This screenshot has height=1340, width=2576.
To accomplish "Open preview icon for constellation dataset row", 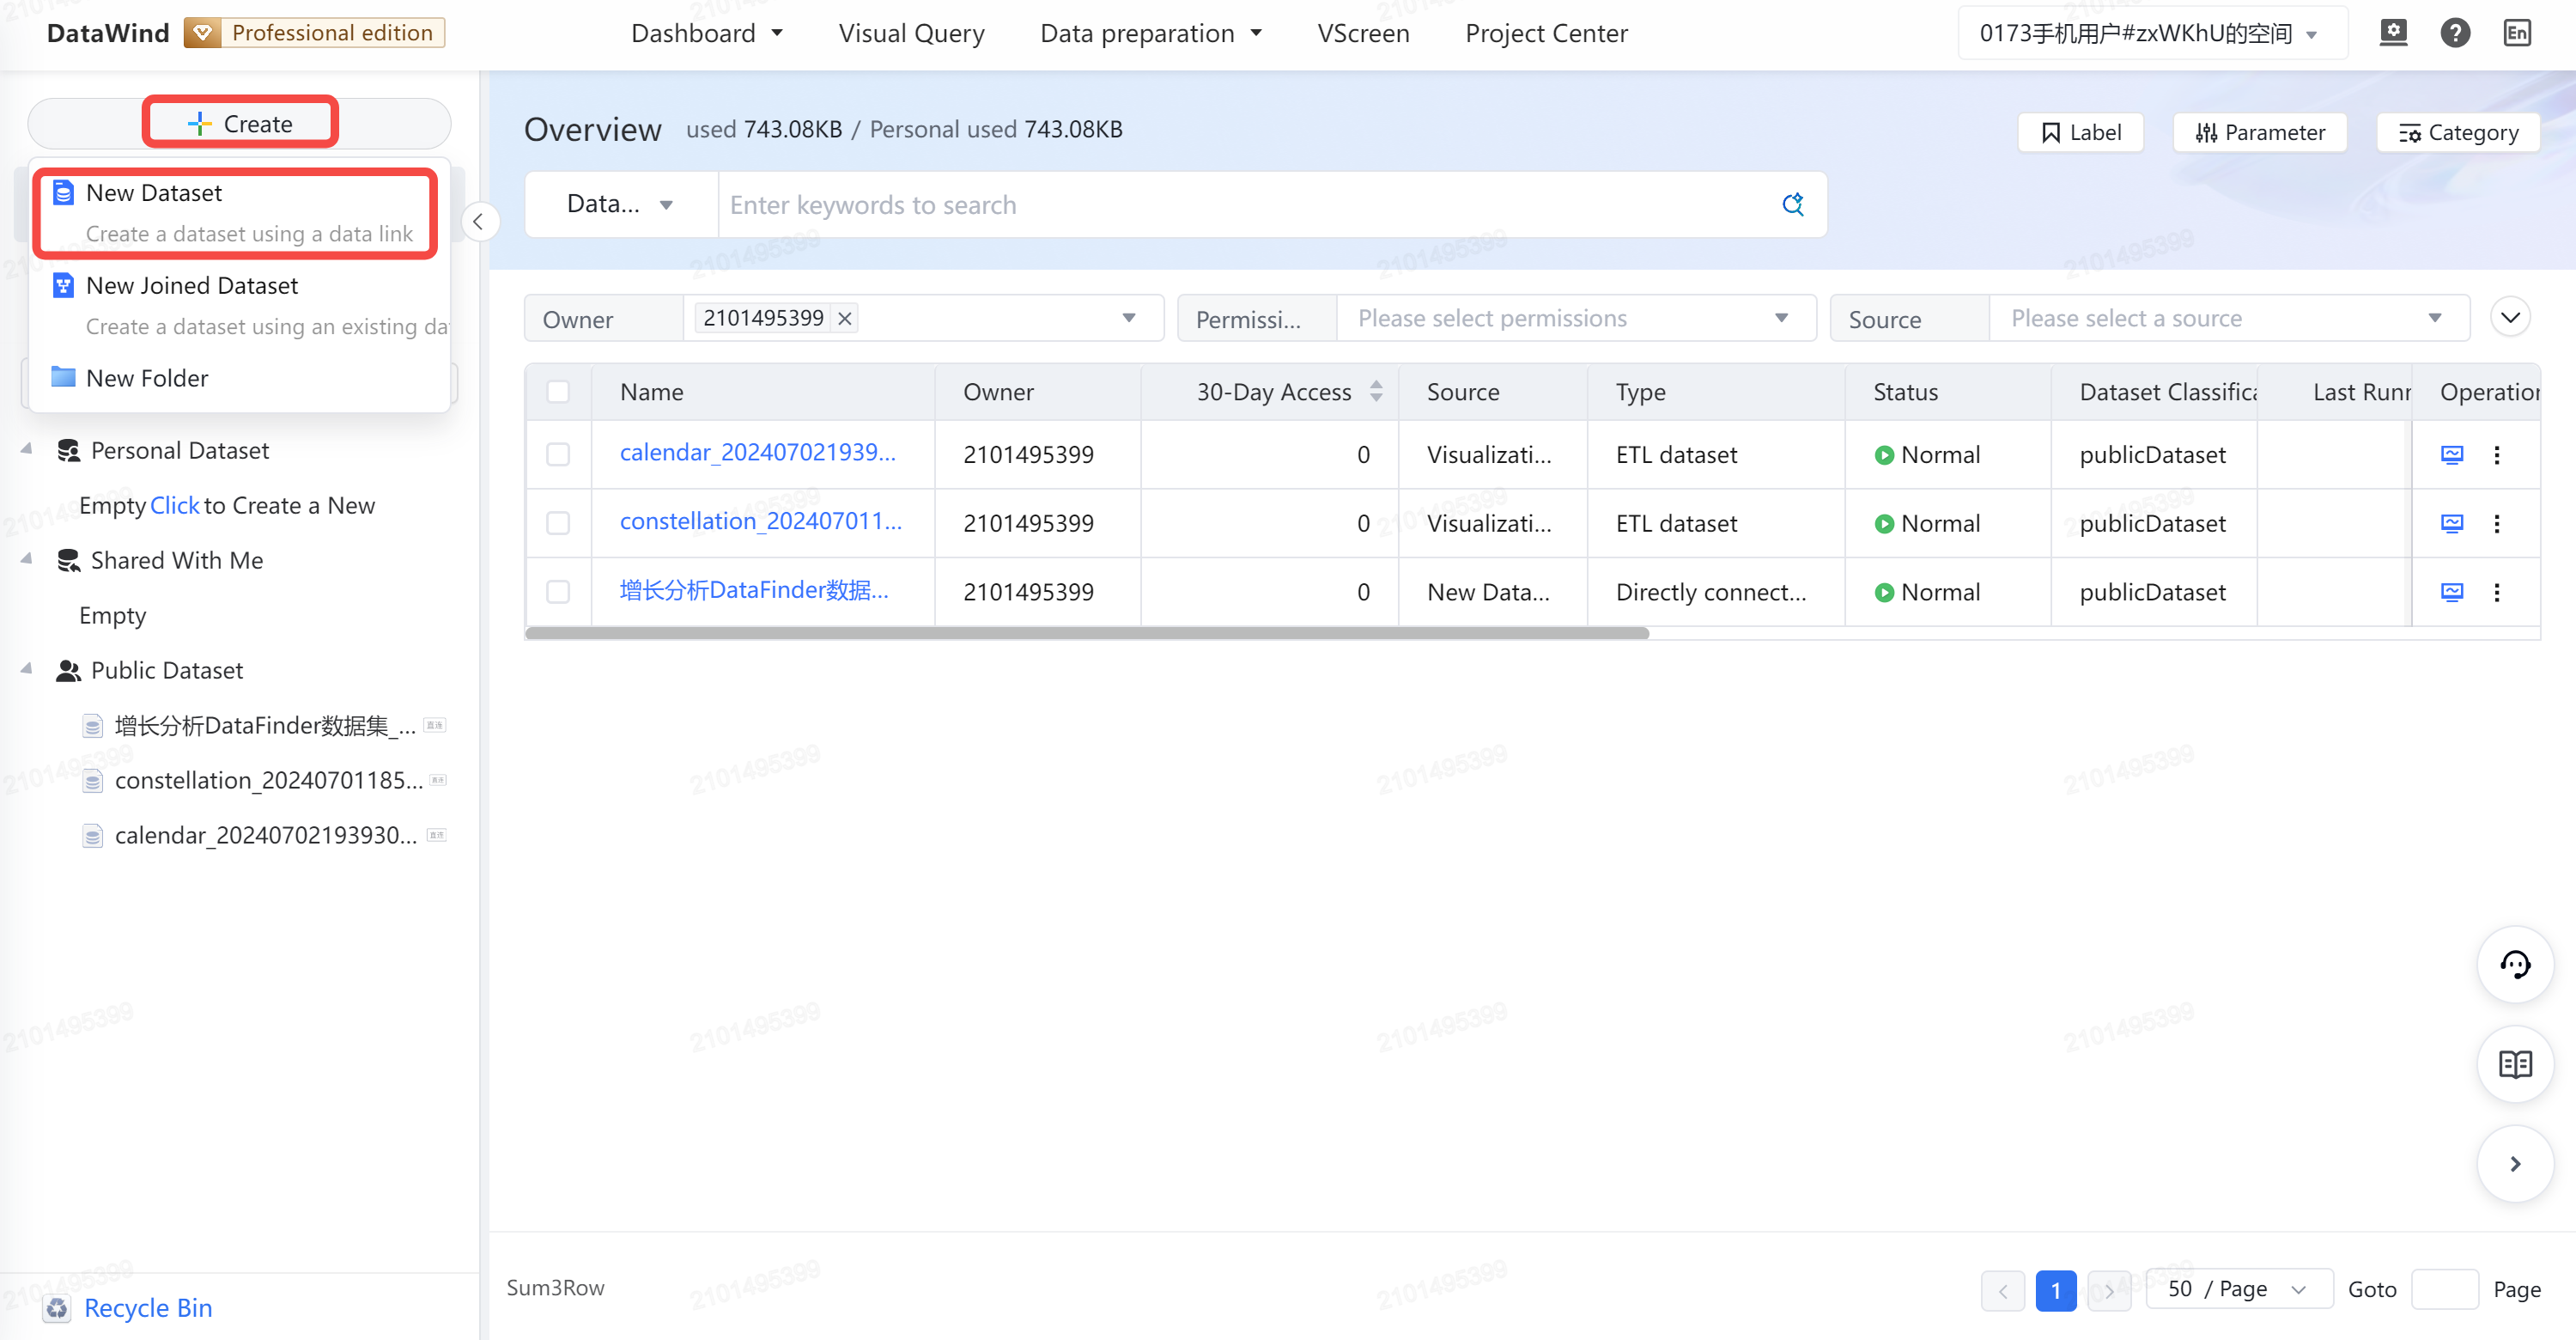I will point(2452,523).
